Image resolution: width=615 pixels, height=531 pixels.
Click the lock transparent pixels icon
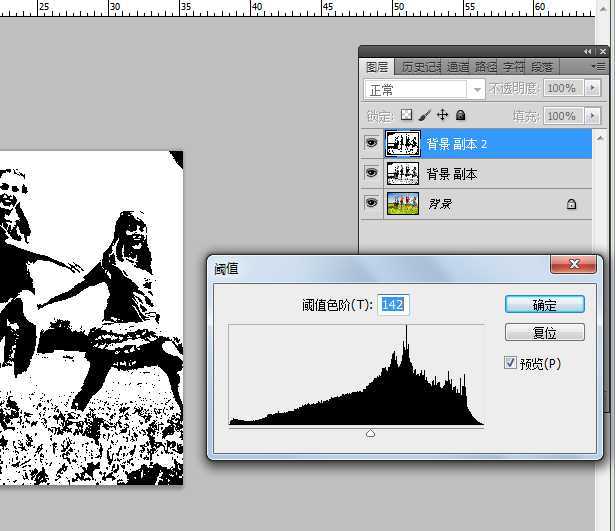407,116
